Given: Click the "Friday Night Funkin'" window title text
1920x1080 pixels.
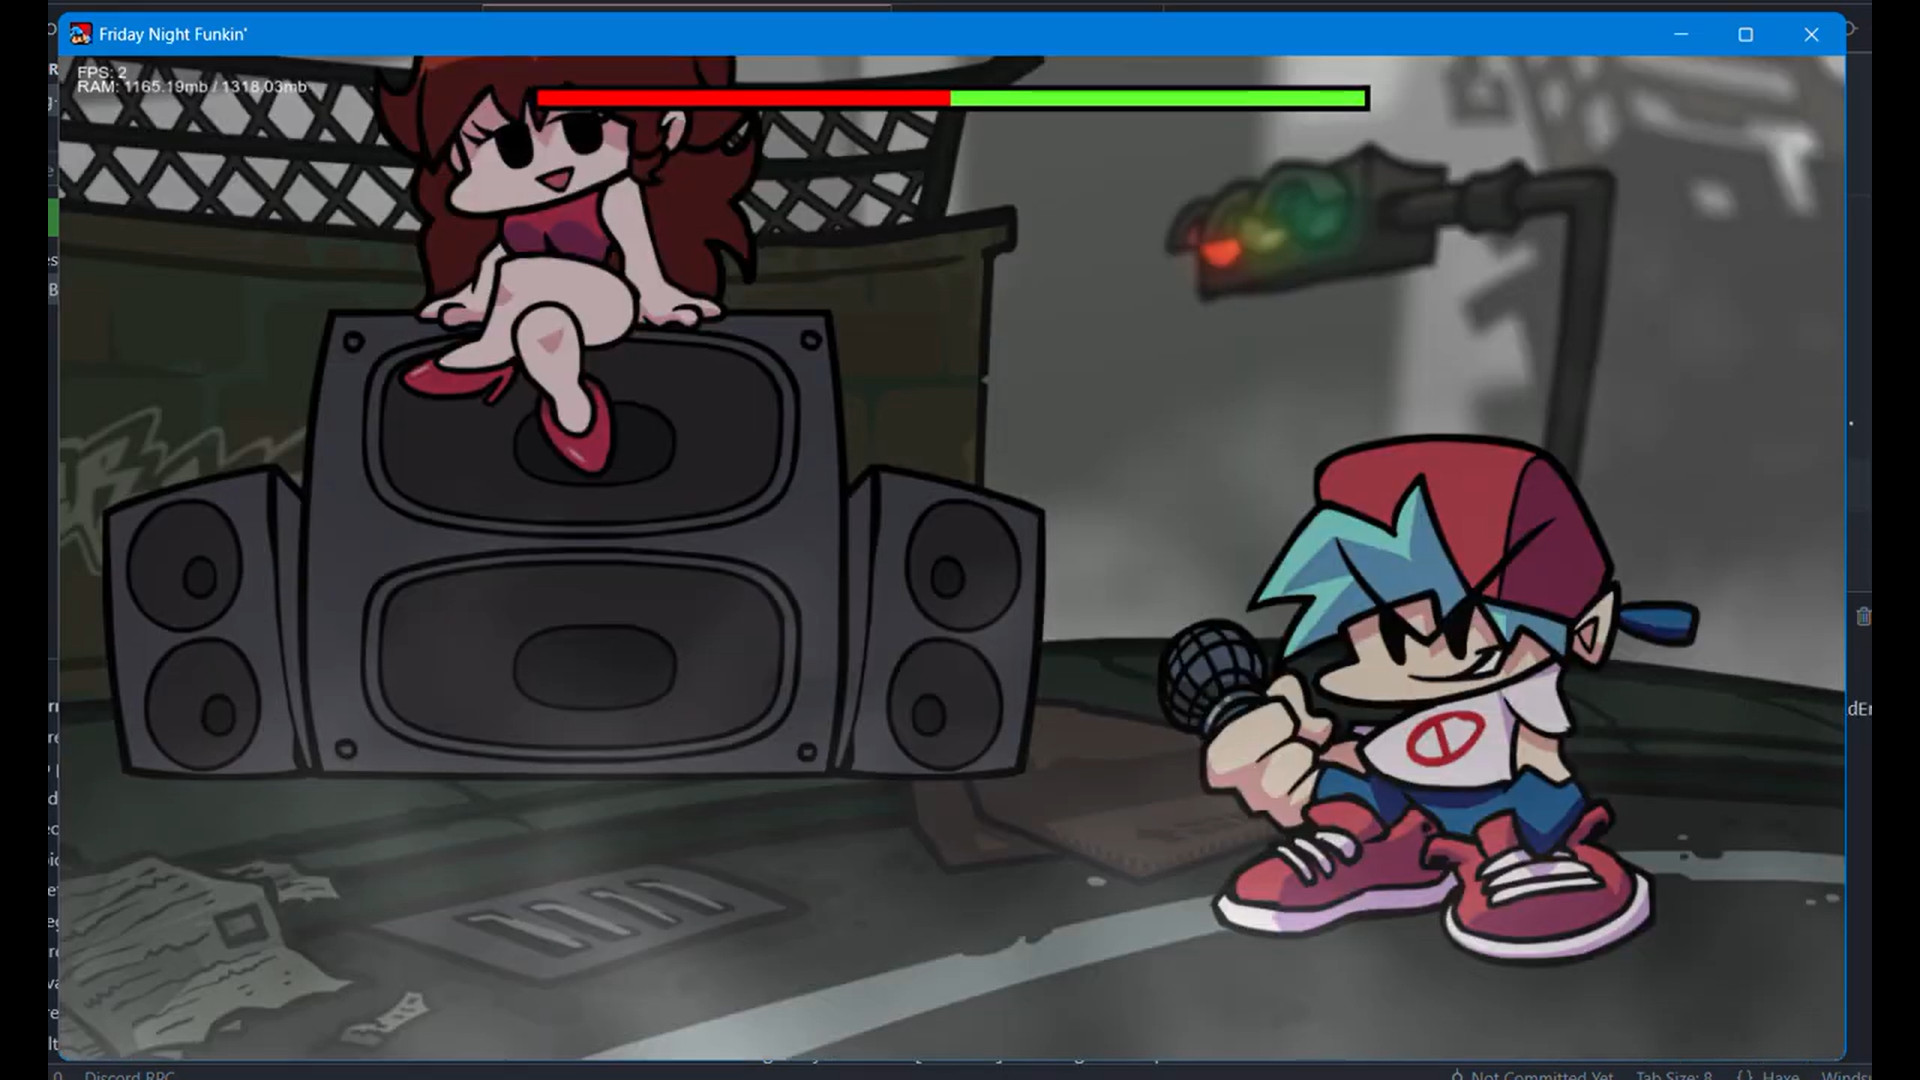Looking at the screenshot, I should coord(173,34).
